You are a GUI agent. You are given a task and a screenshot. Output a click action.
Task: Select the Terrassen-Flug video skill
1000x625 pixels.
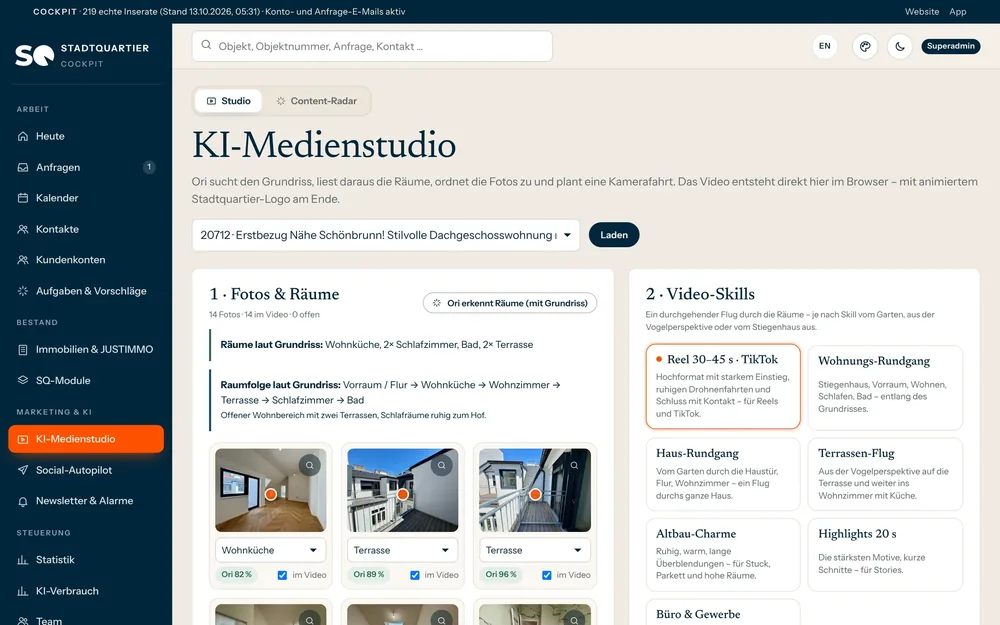coord(885,474)
